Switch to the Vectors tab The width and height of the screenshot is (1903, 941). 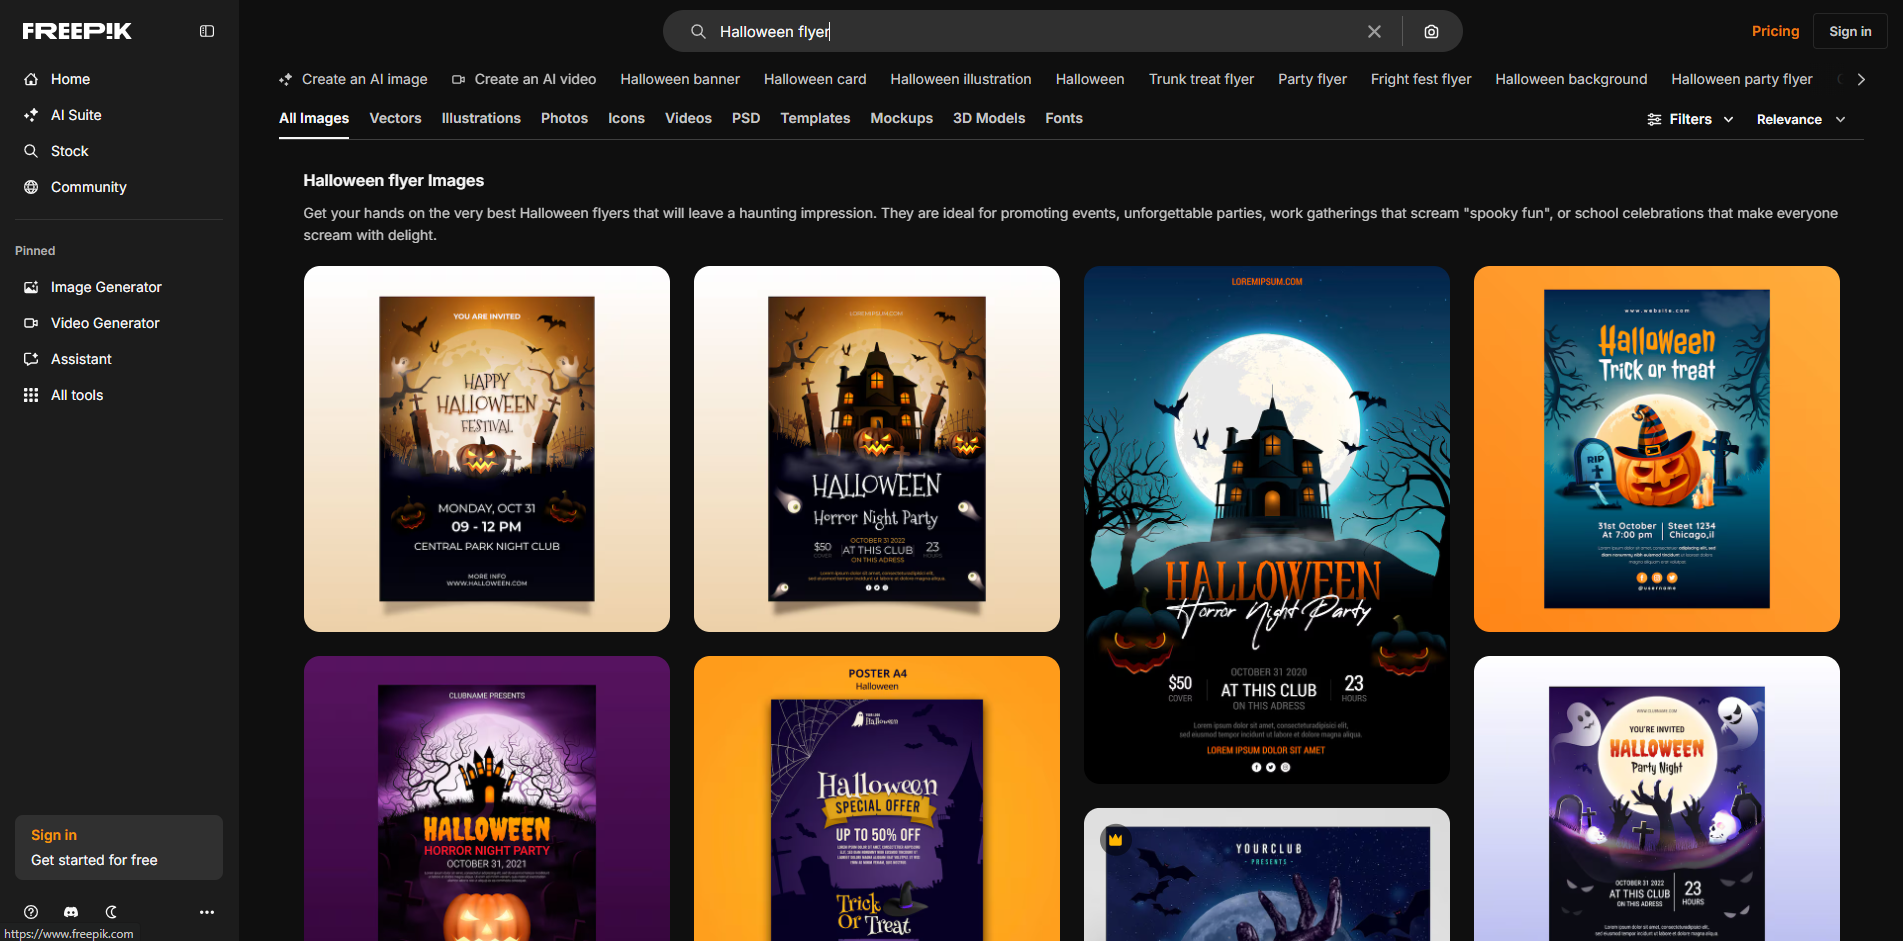tap(395, 118)
